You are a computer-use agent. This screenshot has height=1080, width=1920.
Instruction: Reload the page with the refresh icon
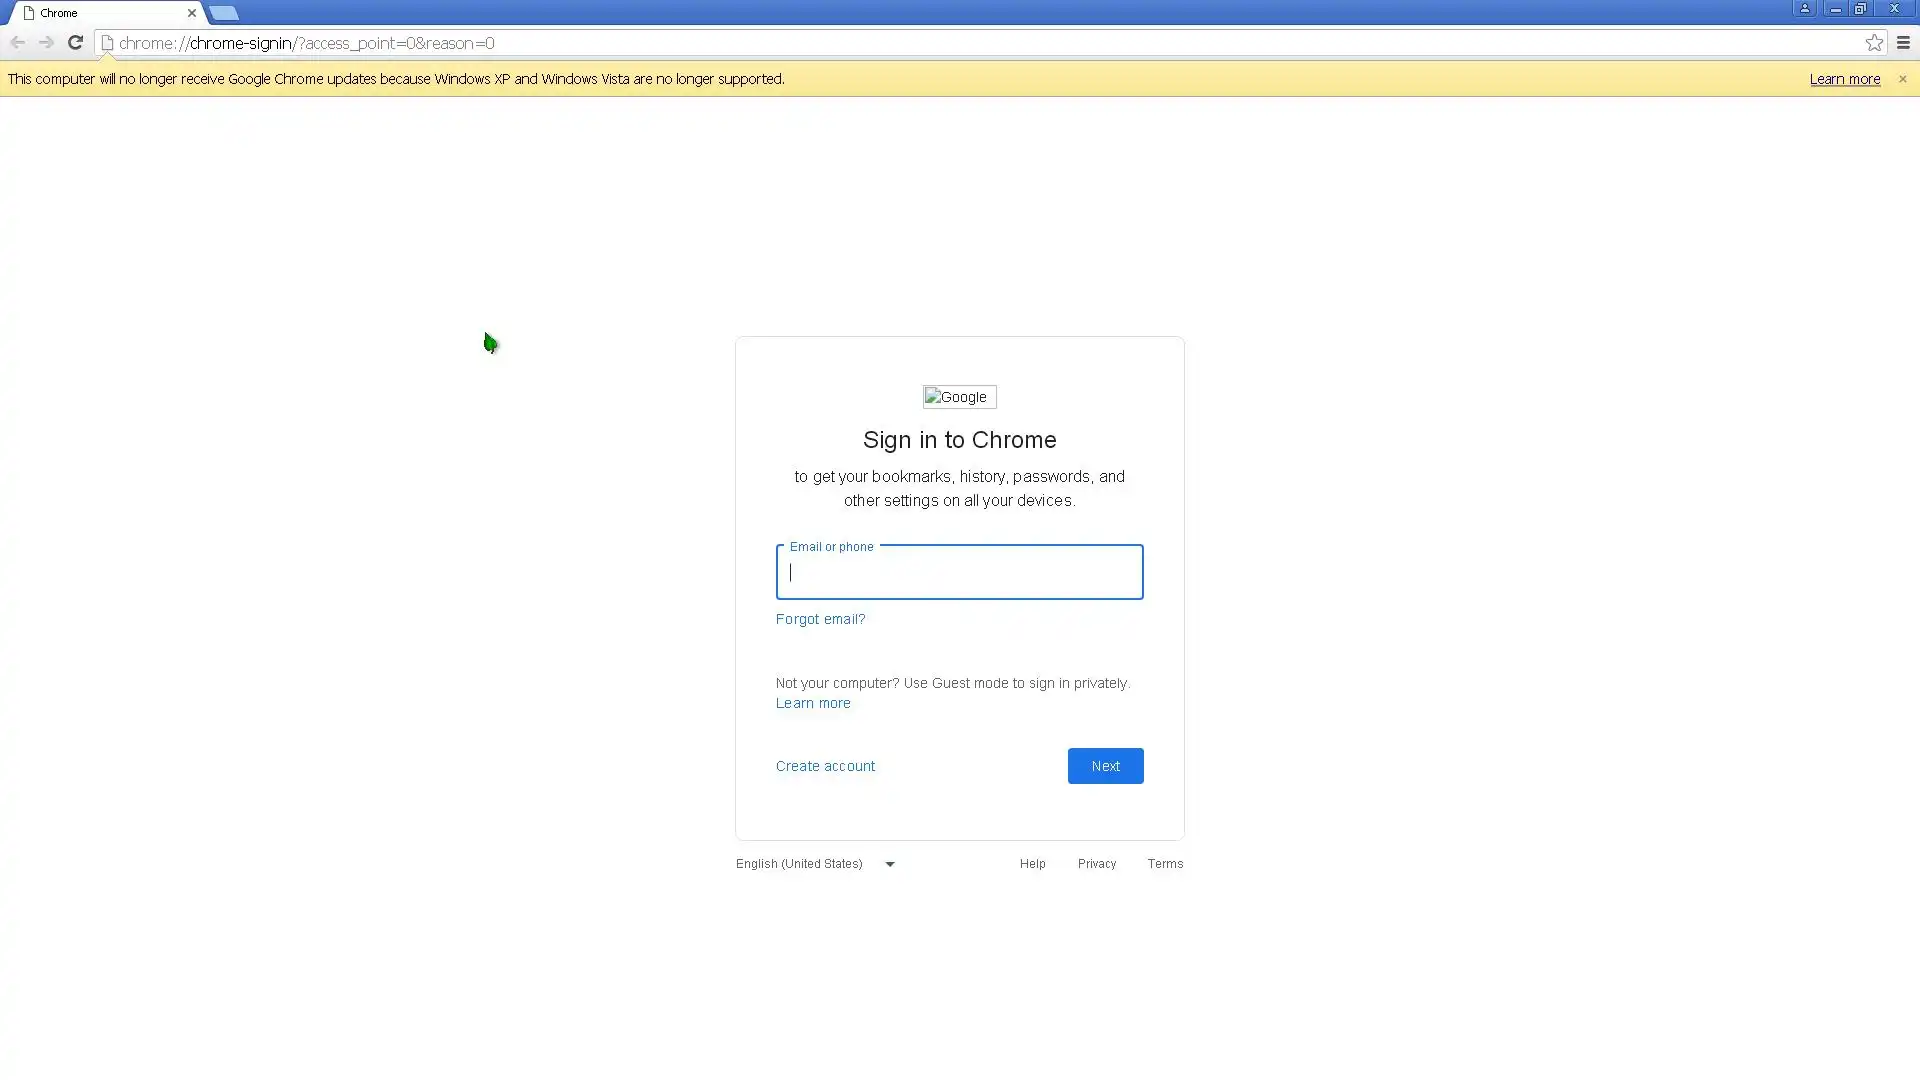click(75, 42)
